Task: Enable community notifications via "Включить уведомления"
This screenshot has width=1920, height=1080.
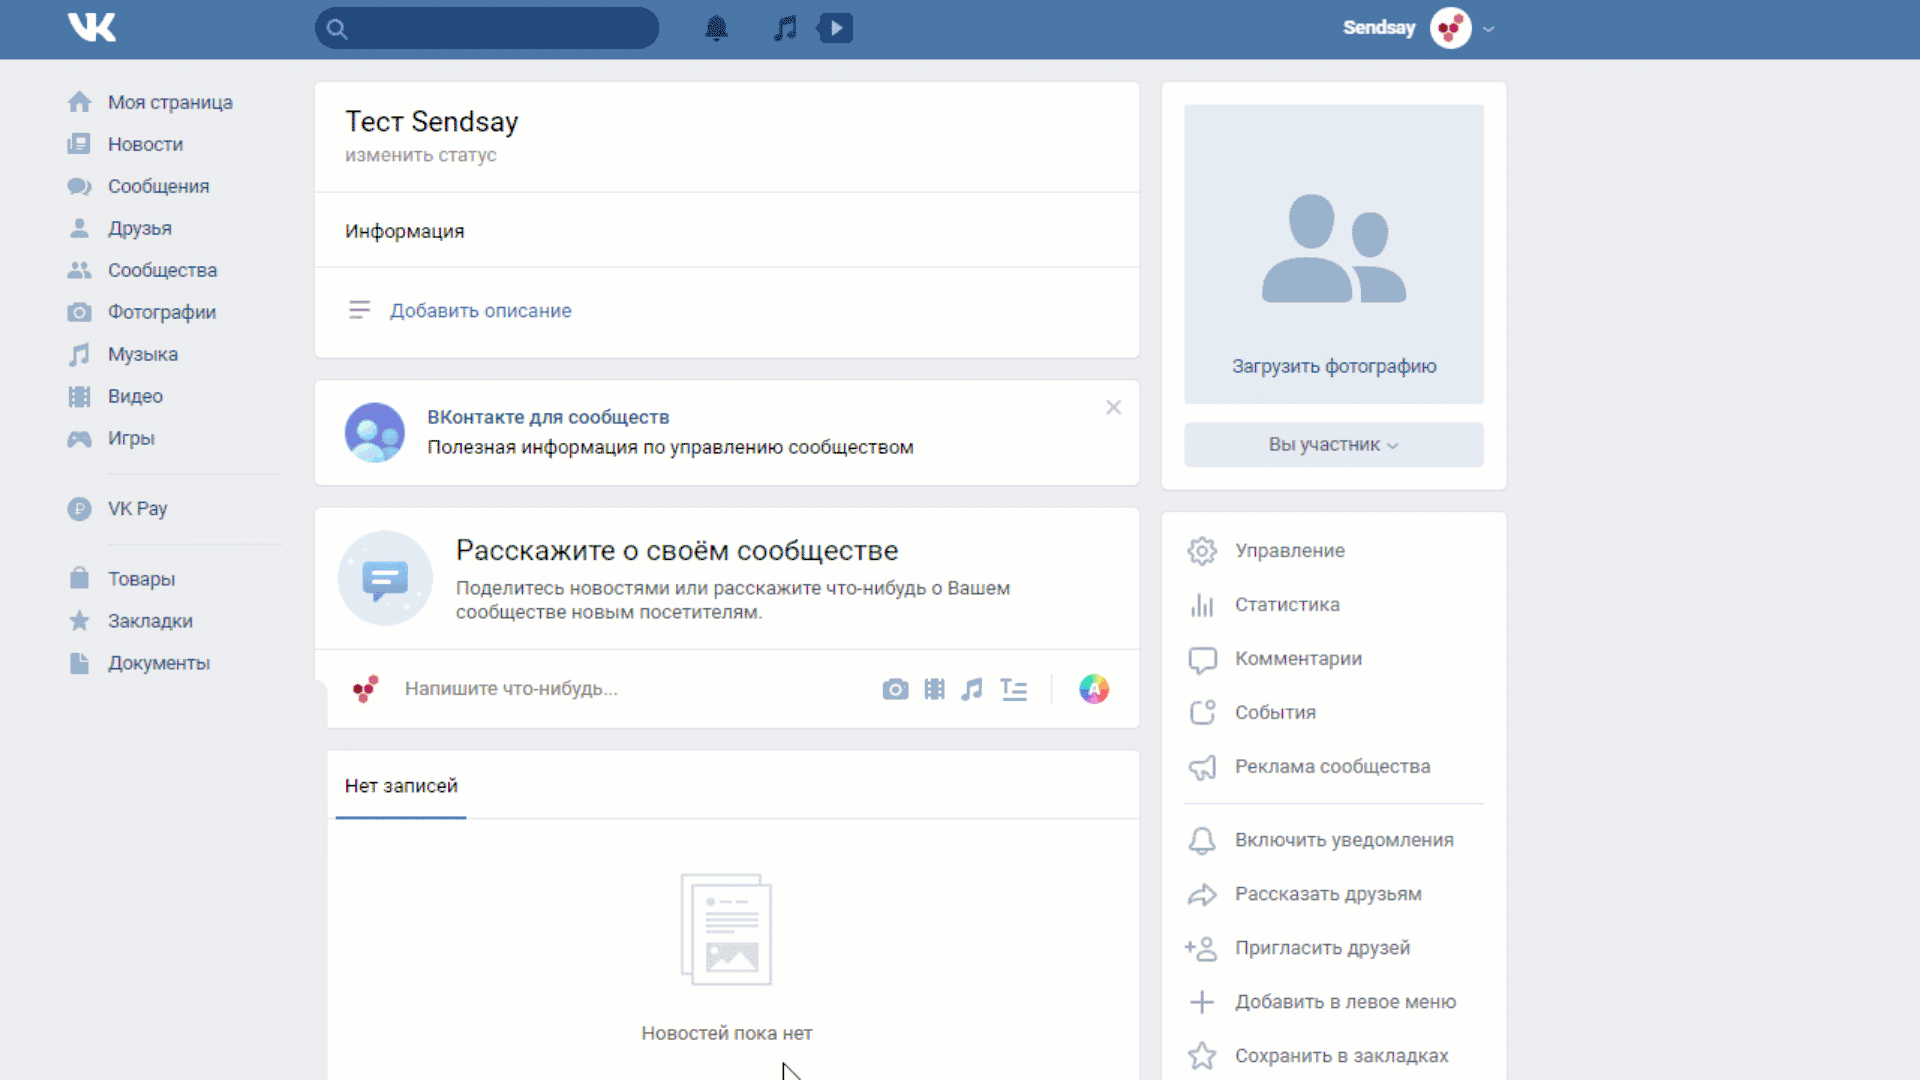Action: 1344,840
